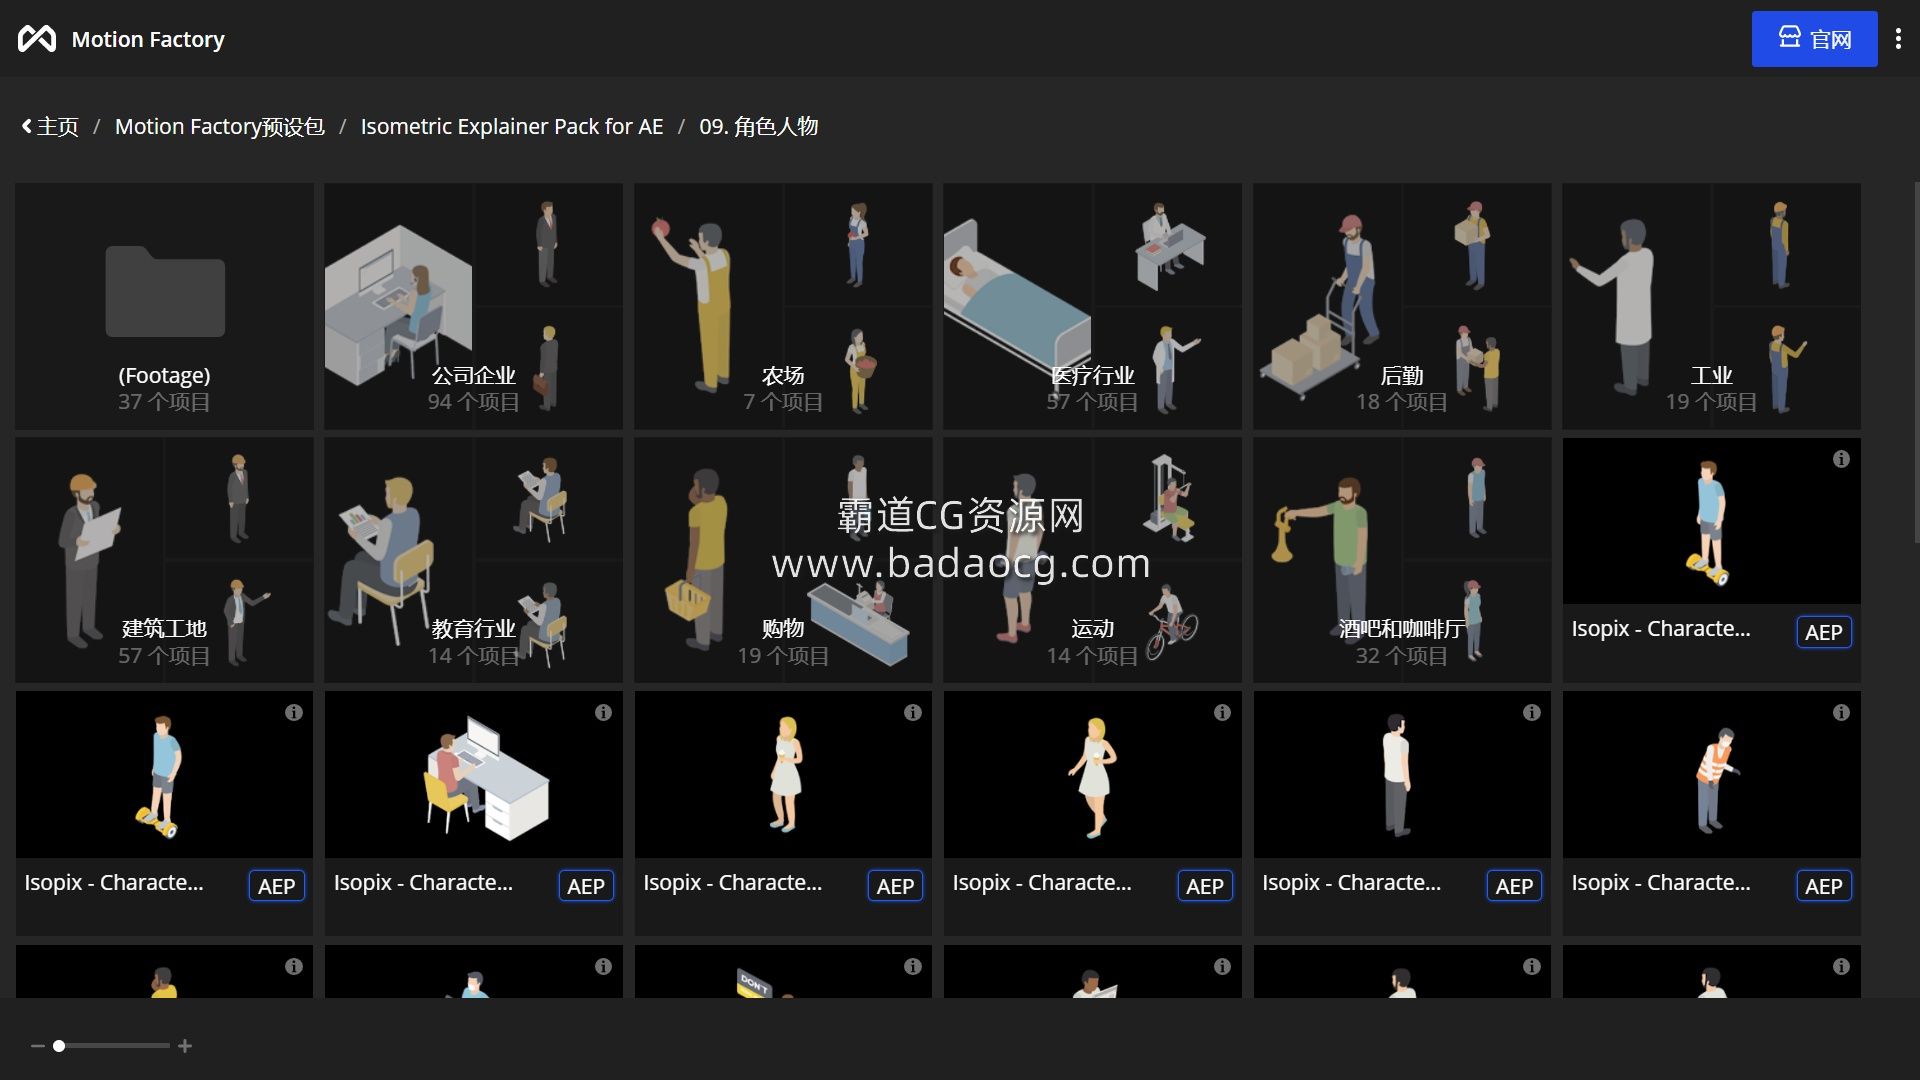Show info for hoverboard card left of desk worker
This screenshot has height=1080, width=1920.
pyautogui.click(x=293, y=713)
